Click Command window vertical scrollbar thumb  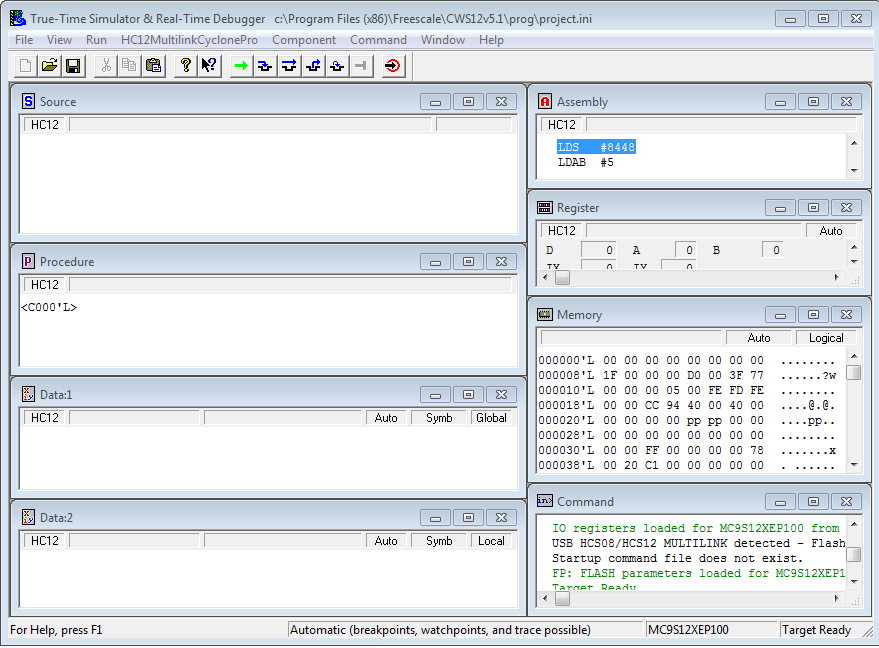pyautogui.click(x=854, y=554)
